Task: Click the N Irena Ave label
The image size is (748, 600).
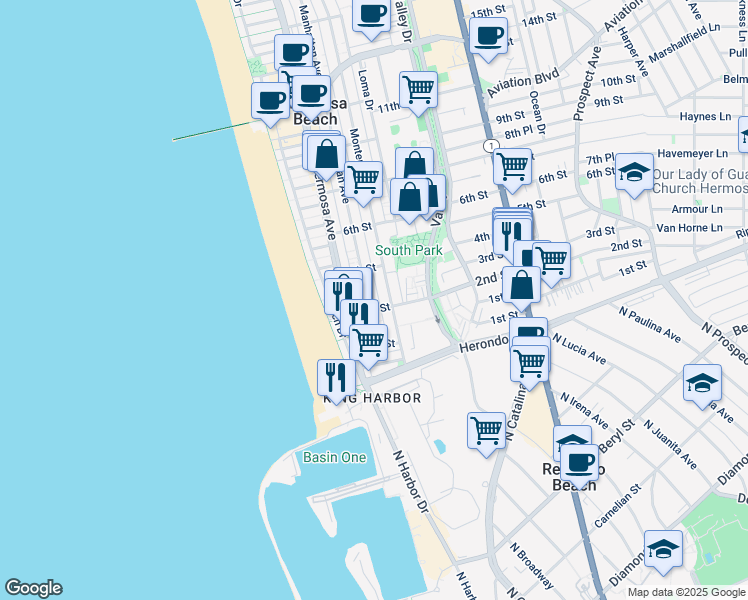Action: coord(584,411)
